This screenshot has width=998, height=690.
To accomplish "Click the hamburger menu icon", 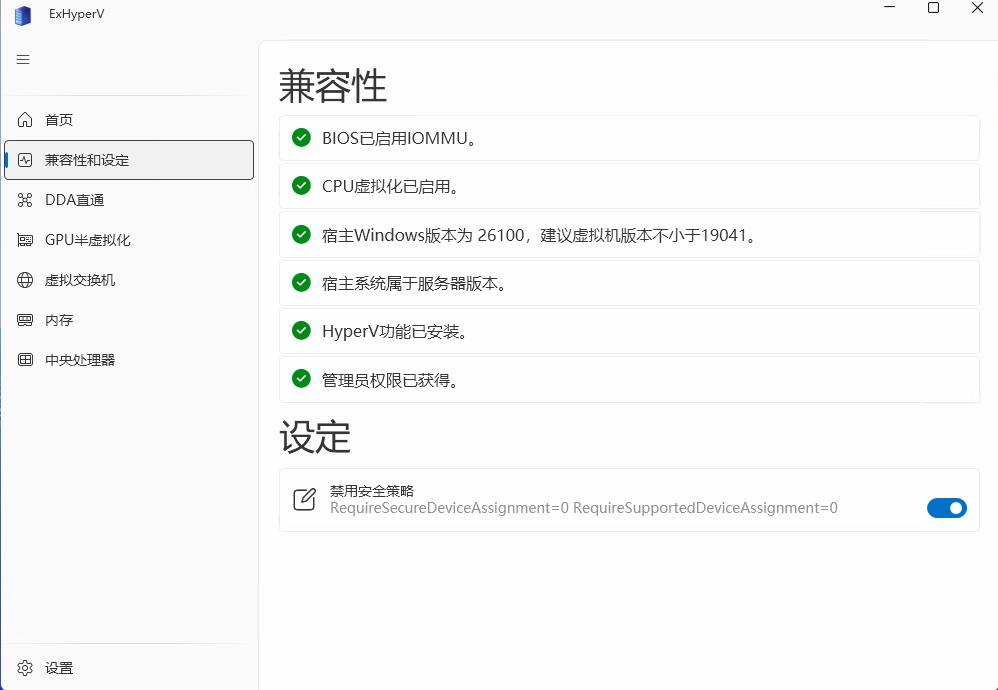I will (x=23, y=60).
